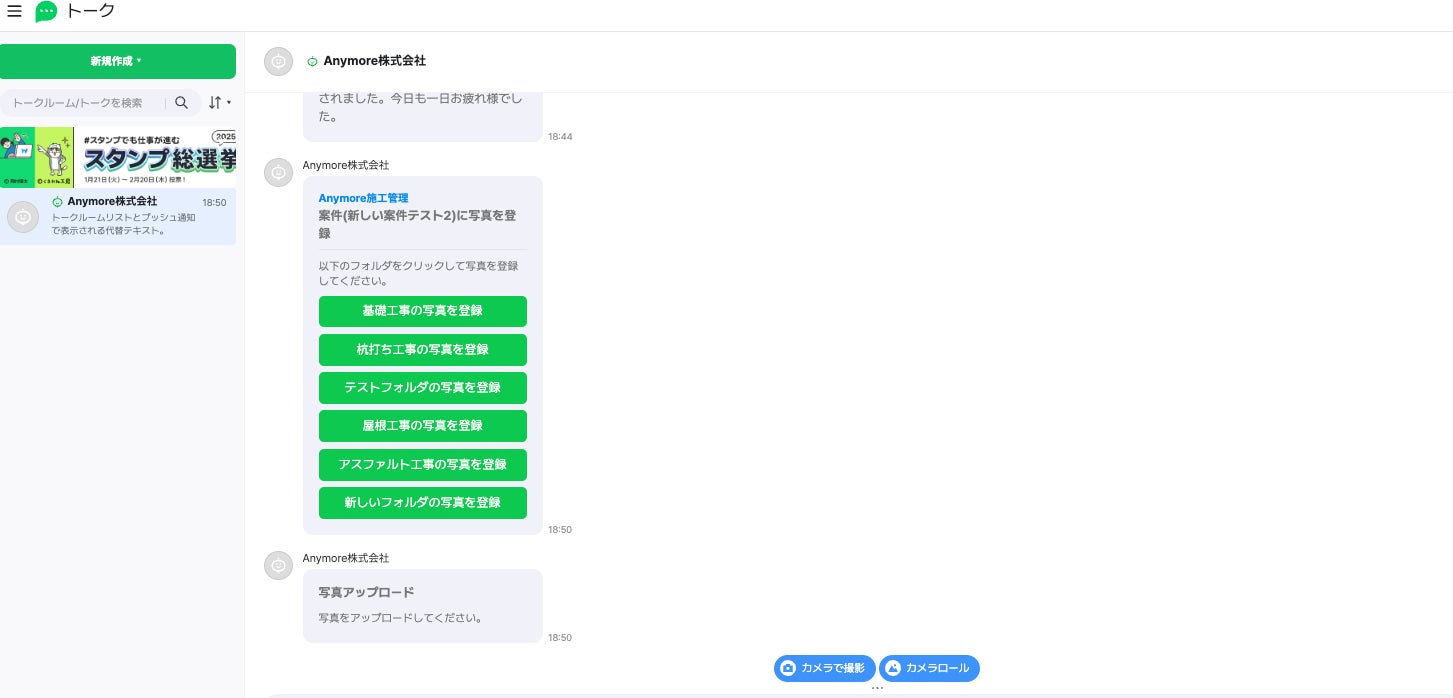Tap the カメラで撮影 quick reply
1453x698 pixels.
[x=825, y=668]
